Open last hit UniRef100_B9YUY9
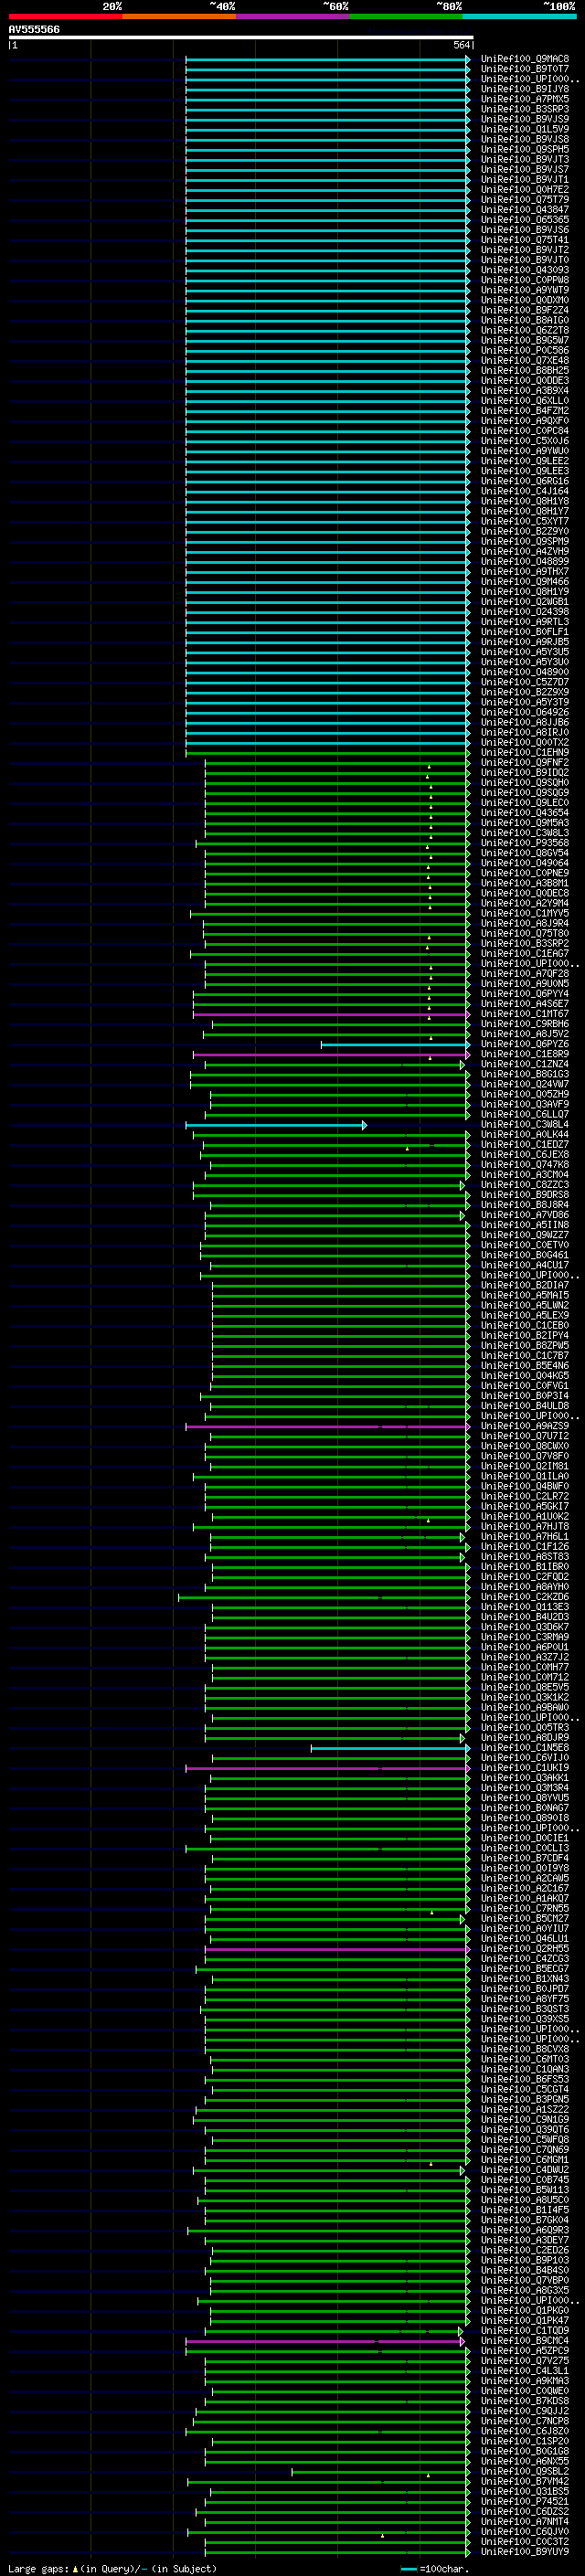585x2576 pixels. click(x=524, y=2552)
